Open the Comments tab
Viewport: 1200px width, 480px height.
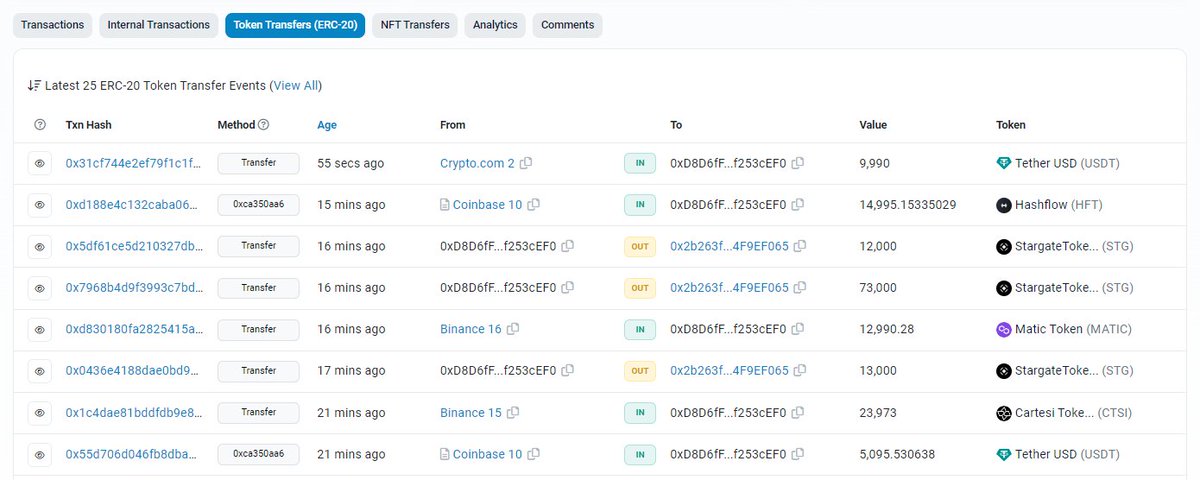click(x=567, y=25)
